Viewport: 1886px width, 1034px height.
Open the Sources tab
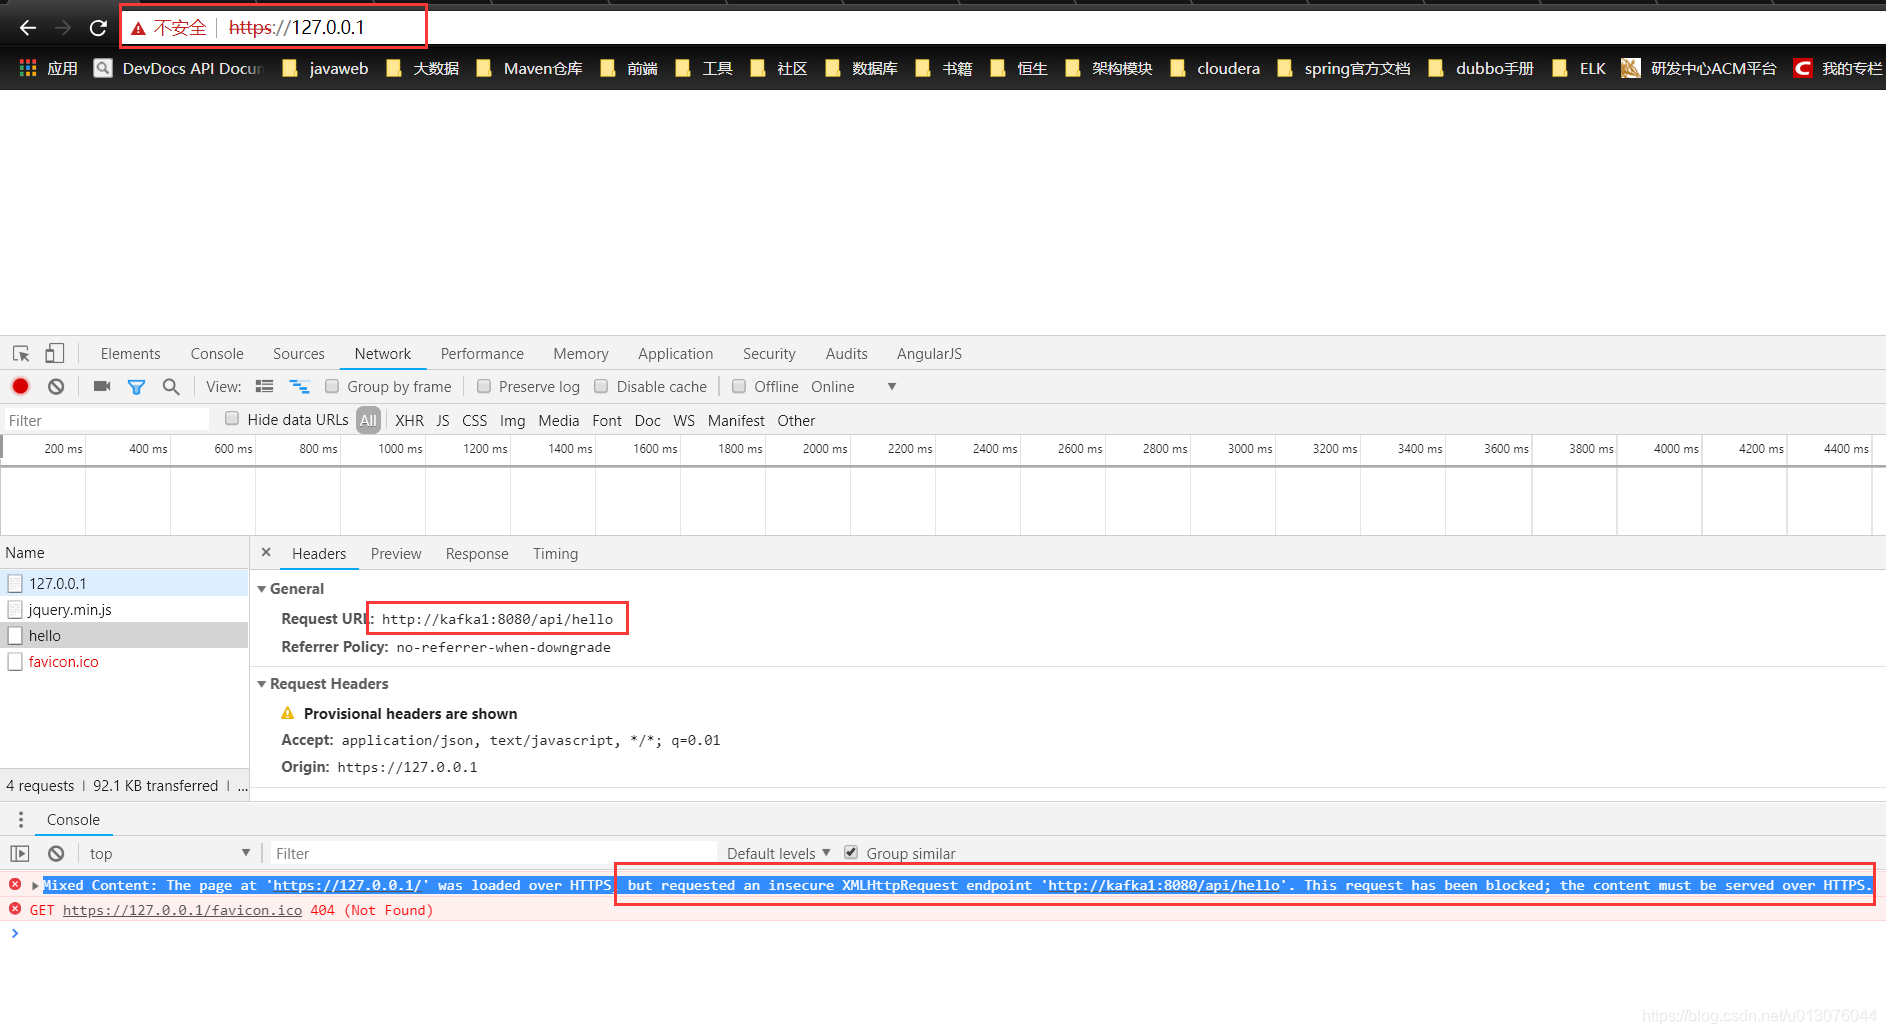[299, 354]
